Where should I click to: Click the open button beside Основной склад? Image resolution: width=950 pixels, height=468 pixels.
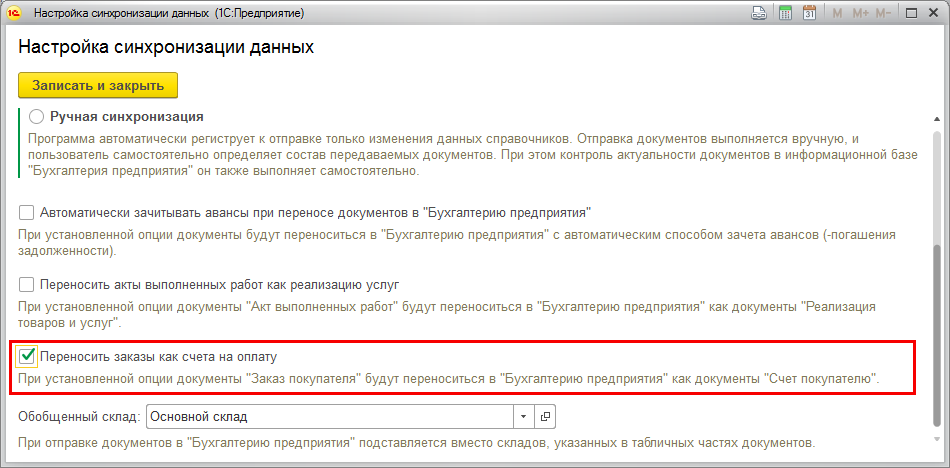pyautogui.click(x=545, y=416)
